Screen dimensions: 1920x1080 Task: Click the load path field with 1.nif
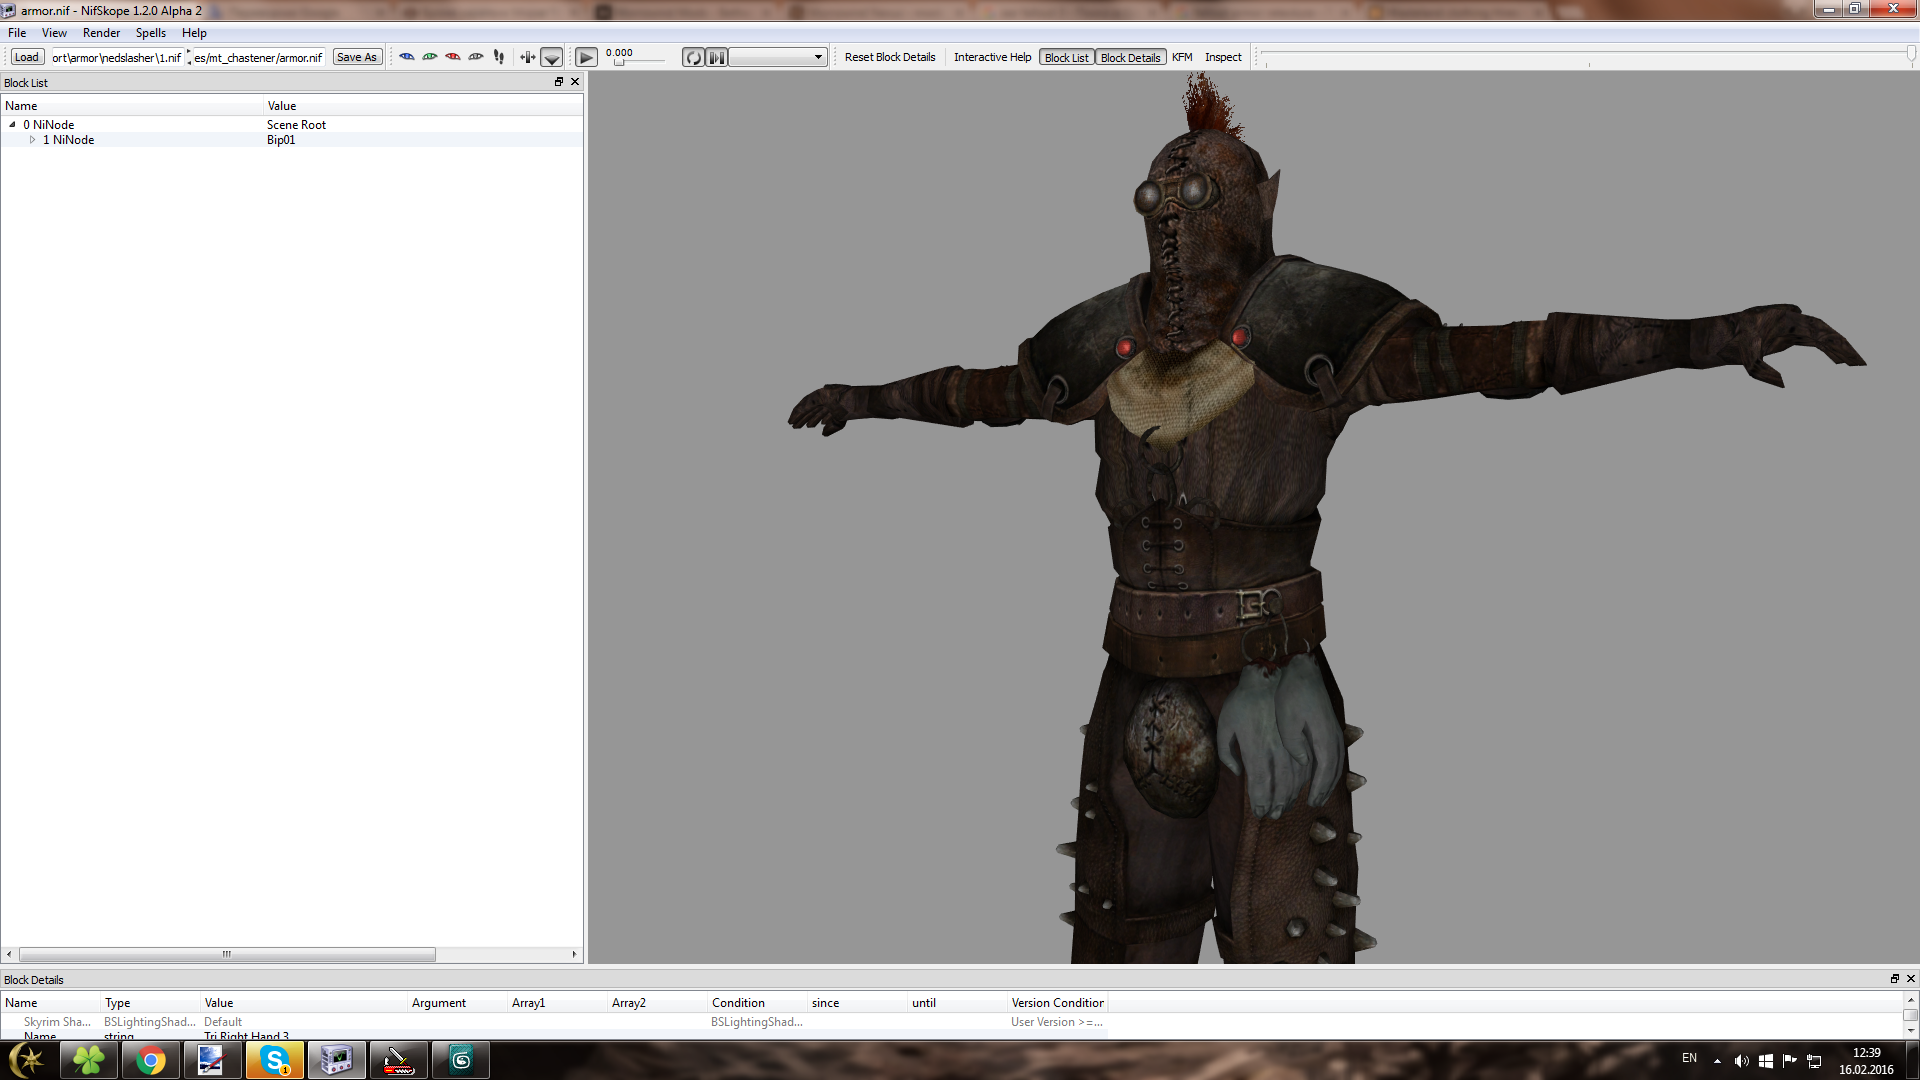coord(117,57)
